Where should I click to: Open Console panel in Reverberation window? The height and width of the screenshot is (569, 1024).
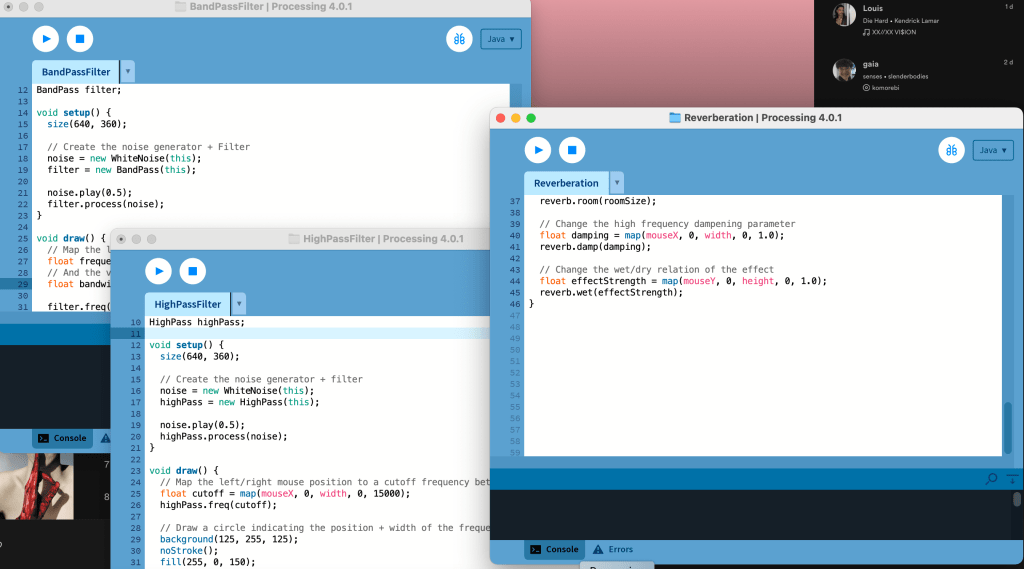(x=555, y=549)
